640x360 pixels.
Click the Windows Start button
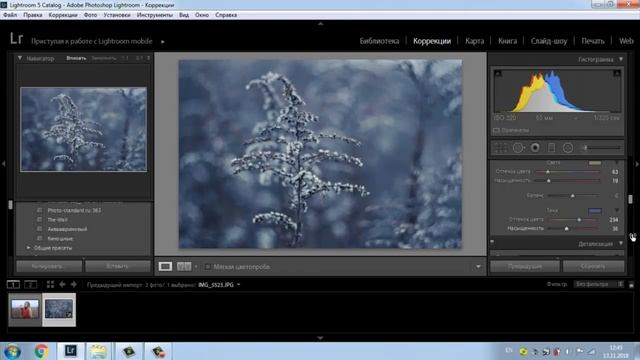tap(12, 351)
